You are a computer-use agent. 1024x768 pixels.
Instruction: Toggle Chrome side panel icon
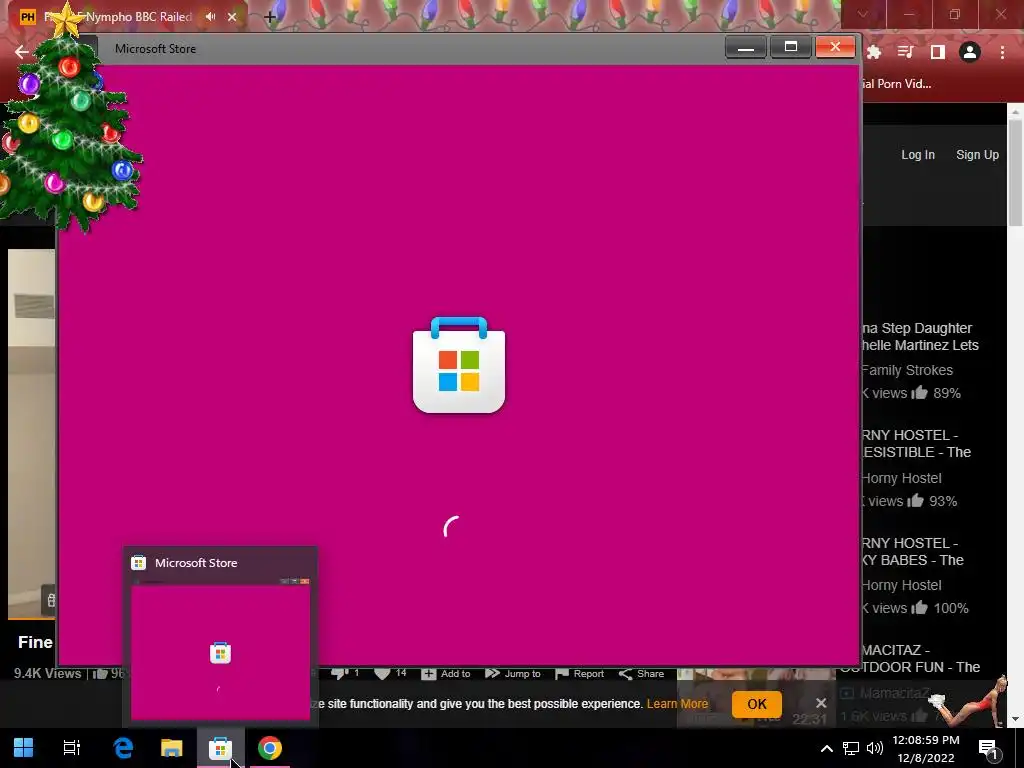click(937, 52)
